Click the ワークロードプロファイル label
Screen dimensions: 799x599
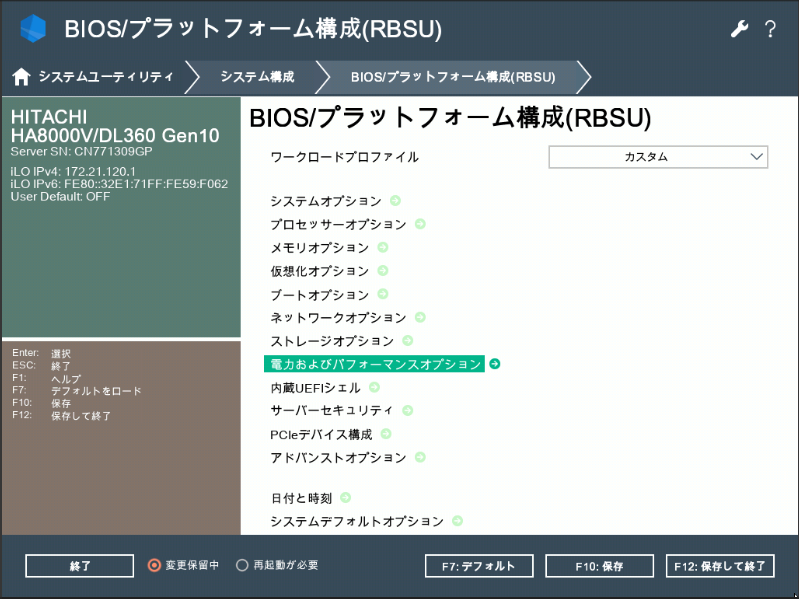coord(344,157)
